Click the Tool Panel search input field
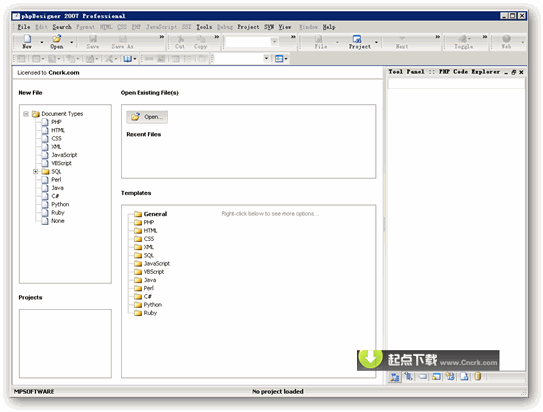 [456, 84]
